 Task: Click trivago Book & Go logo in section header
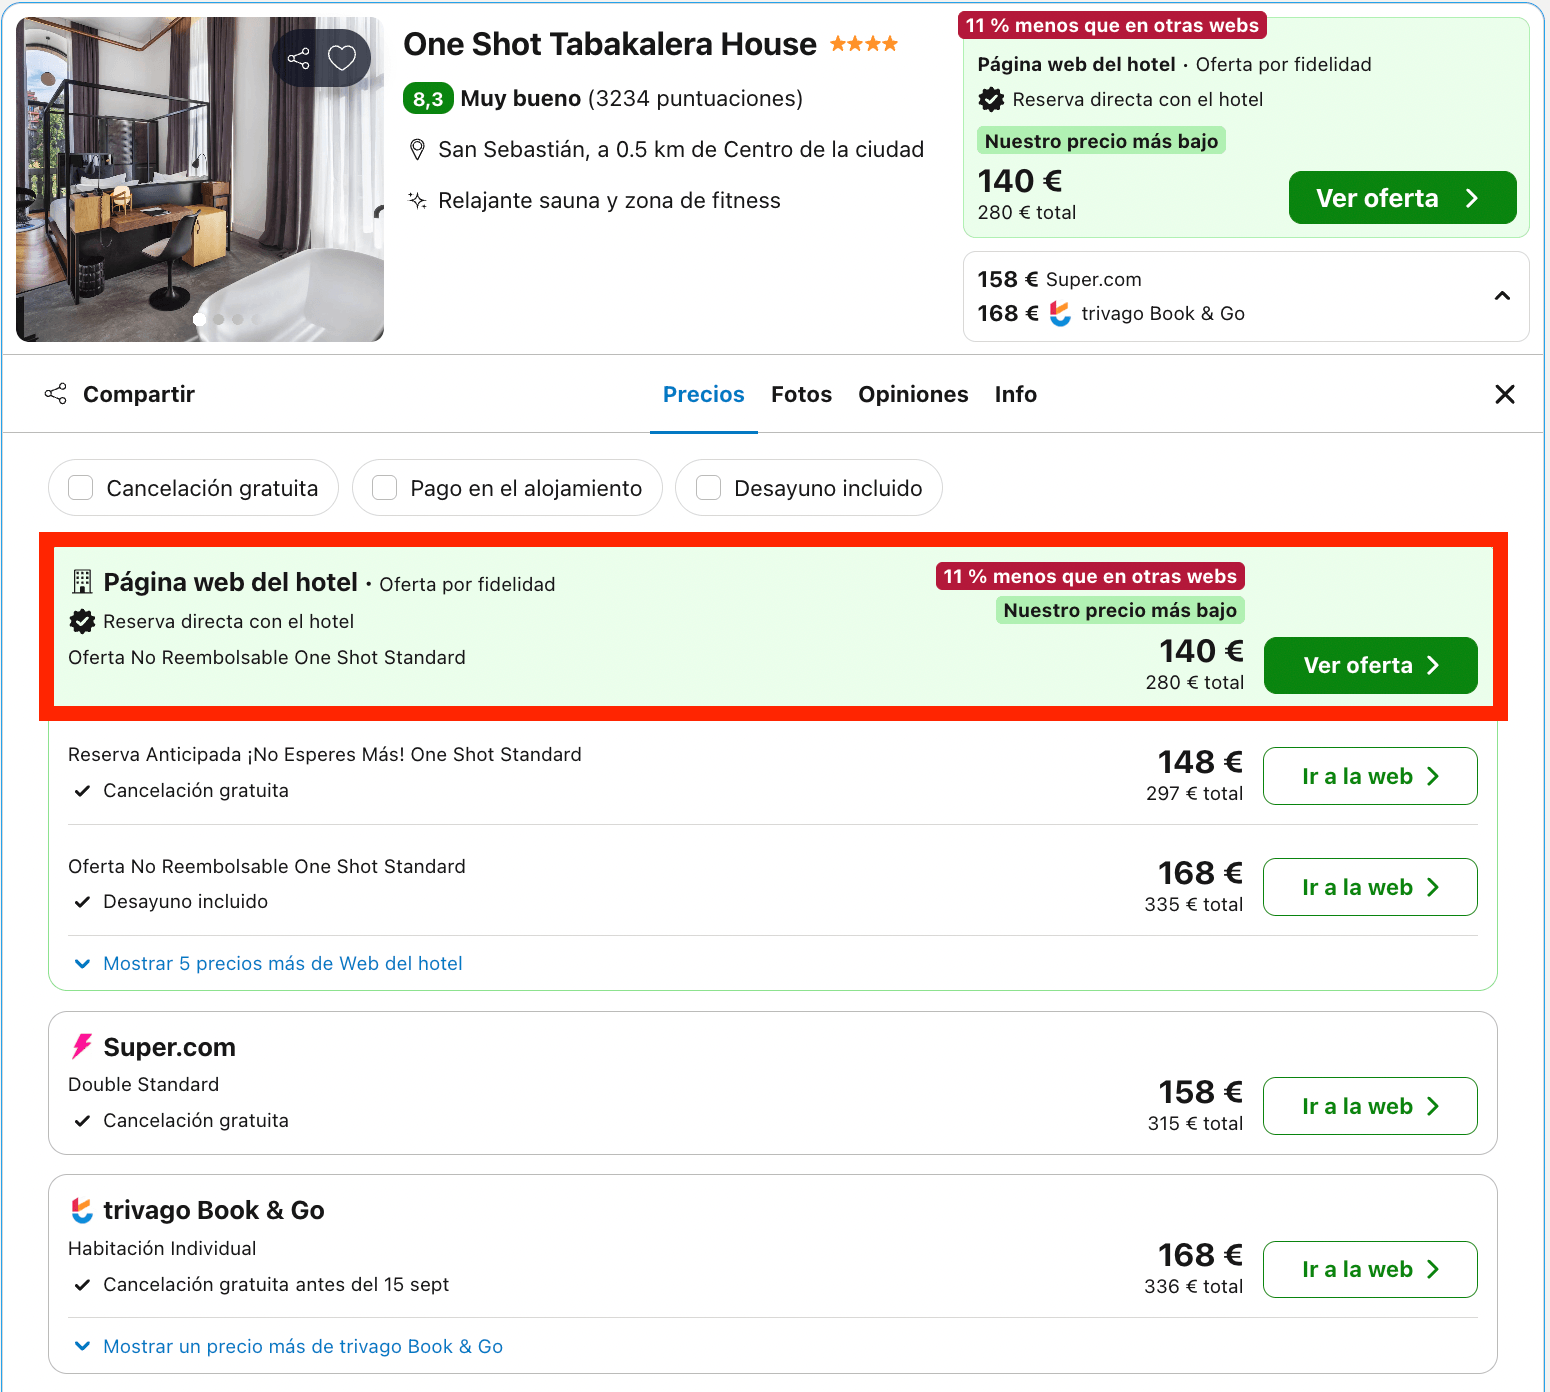point(82,1210)
